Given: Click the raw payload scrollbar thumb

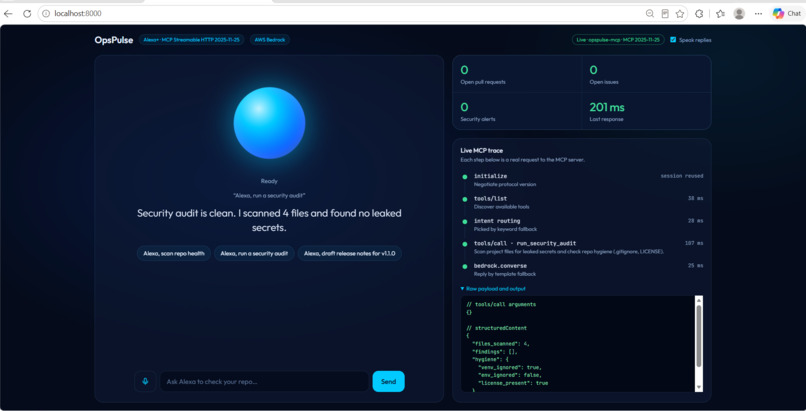Looking at the screenshot, I should (699, 336).
